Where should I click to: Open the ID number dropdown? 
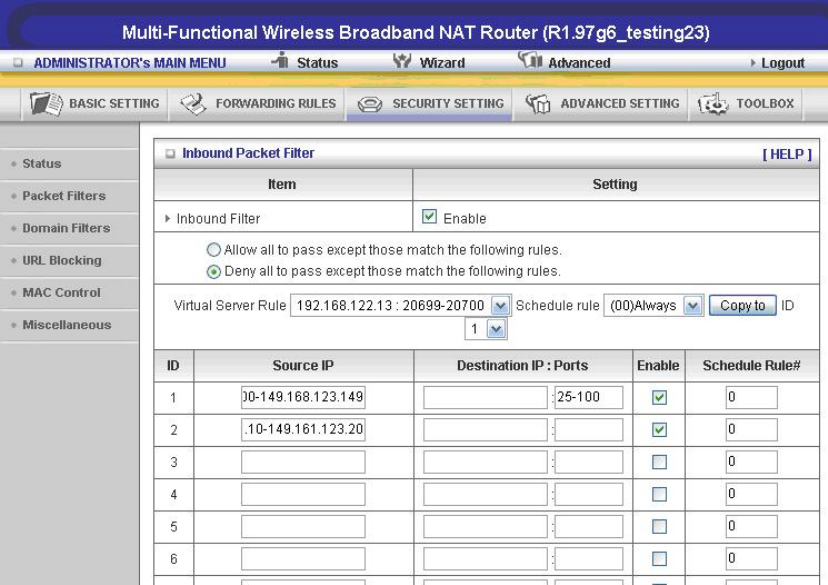tap(486, 329)
